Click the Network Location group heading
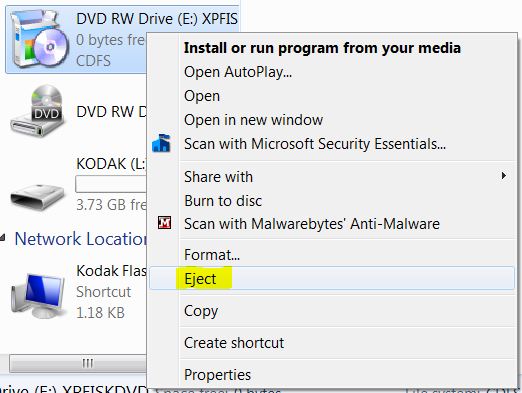Viewport: 522px width, 393px height. (80, 239)
